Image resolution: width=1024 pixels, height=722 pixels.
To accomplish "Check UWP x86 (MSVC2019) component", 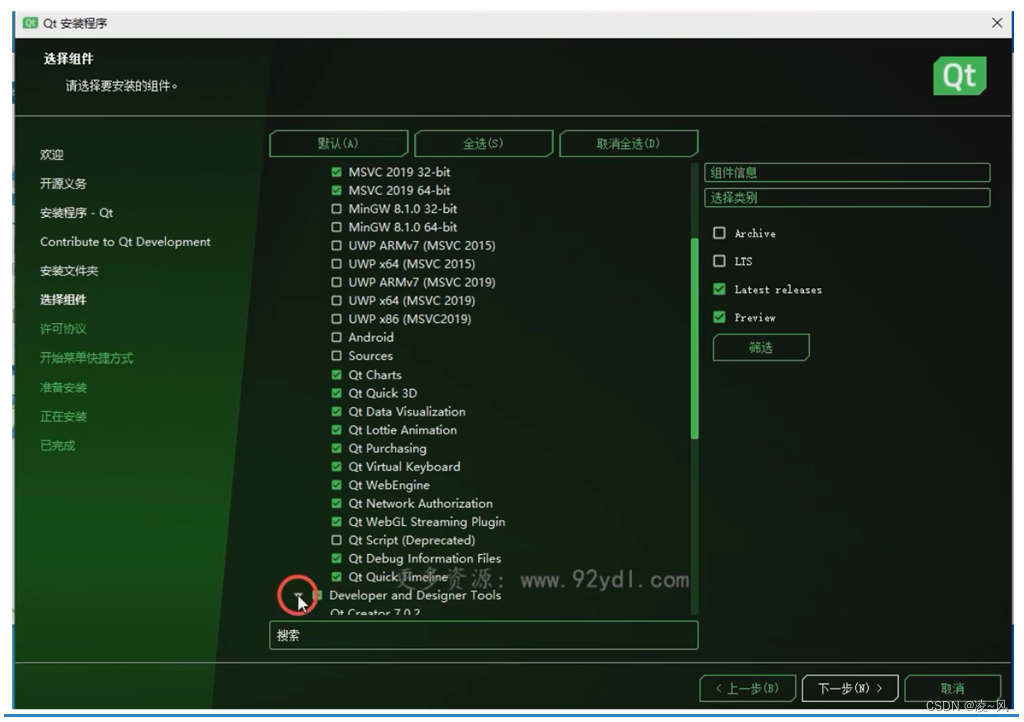I will [x=336, y=319].
